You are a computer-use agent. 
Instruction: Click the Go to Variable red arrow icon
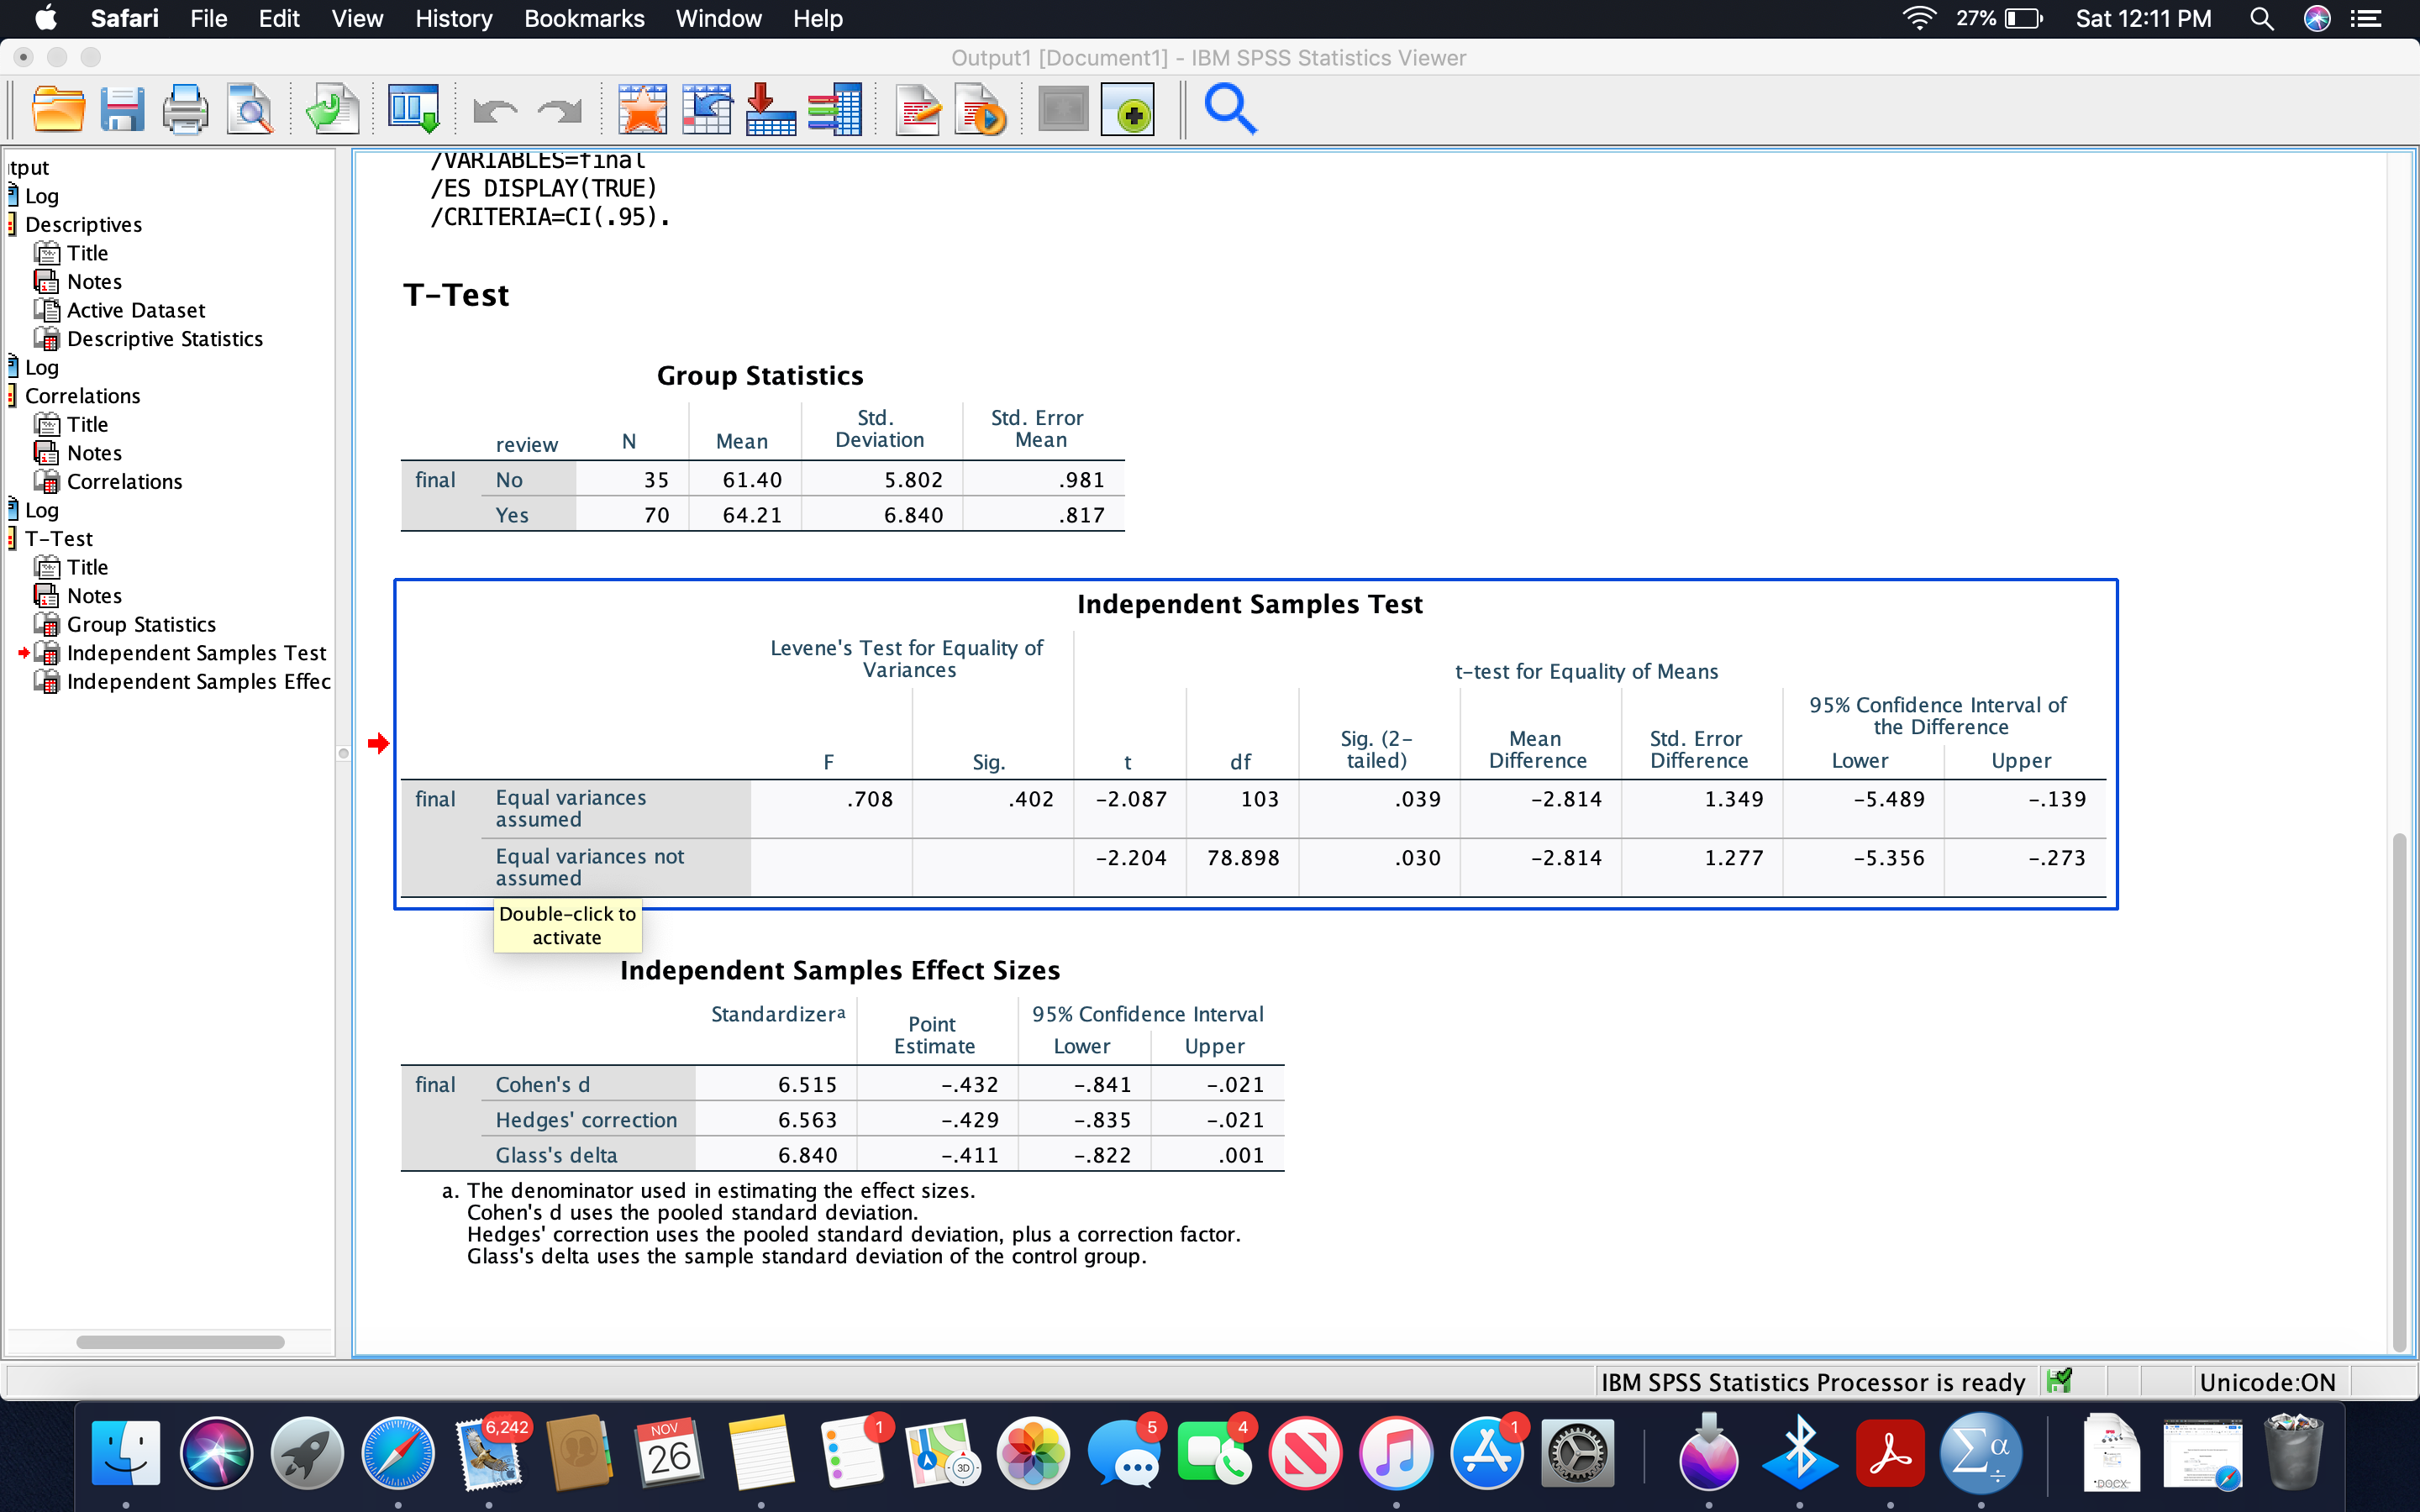click(x=771, y=108)
